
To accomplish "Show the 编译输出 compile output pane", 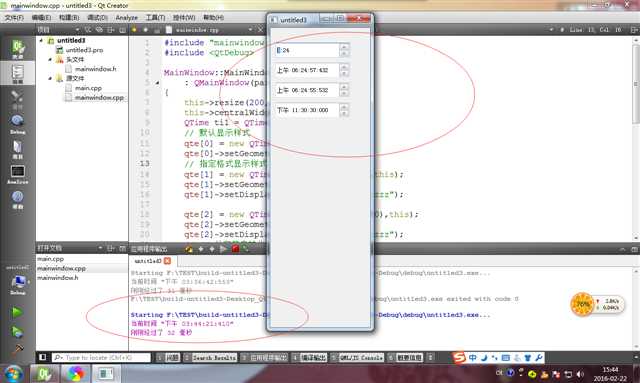I will (309, 358).
